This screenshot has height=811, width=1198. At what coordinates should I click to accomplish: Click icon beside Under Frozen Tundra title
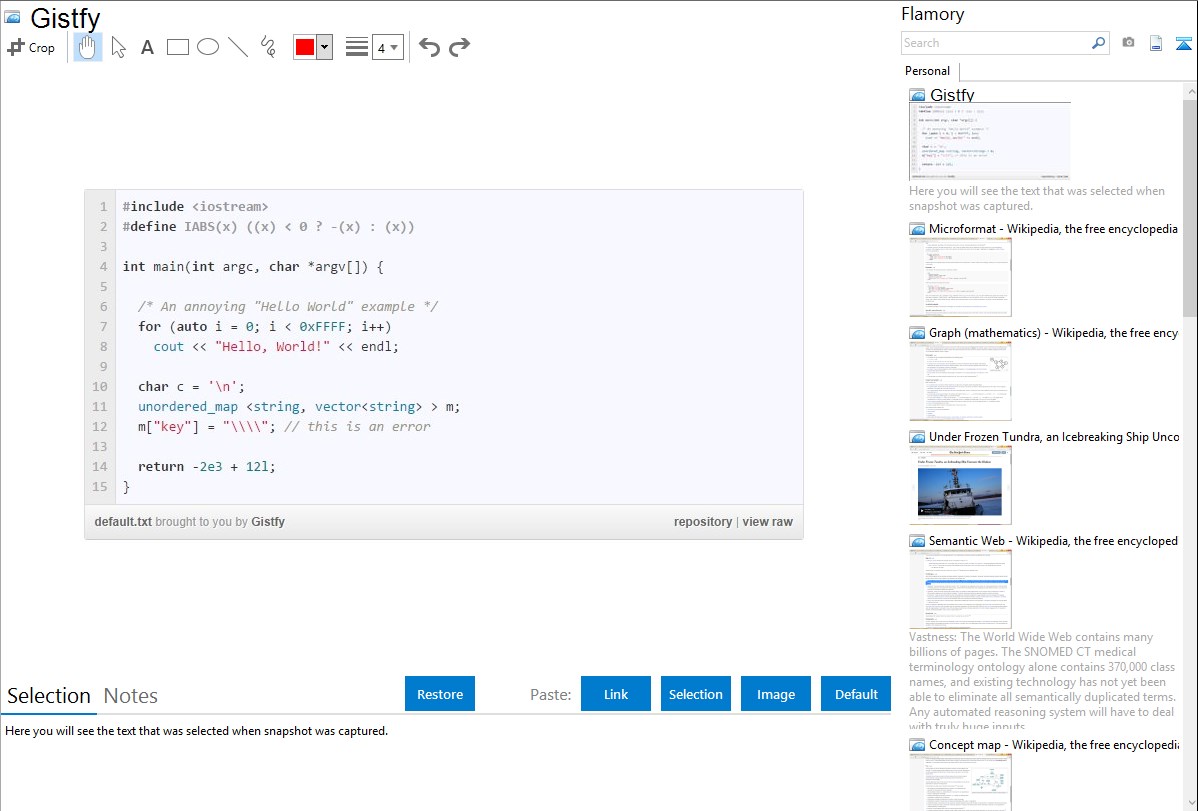pos(918,437)
